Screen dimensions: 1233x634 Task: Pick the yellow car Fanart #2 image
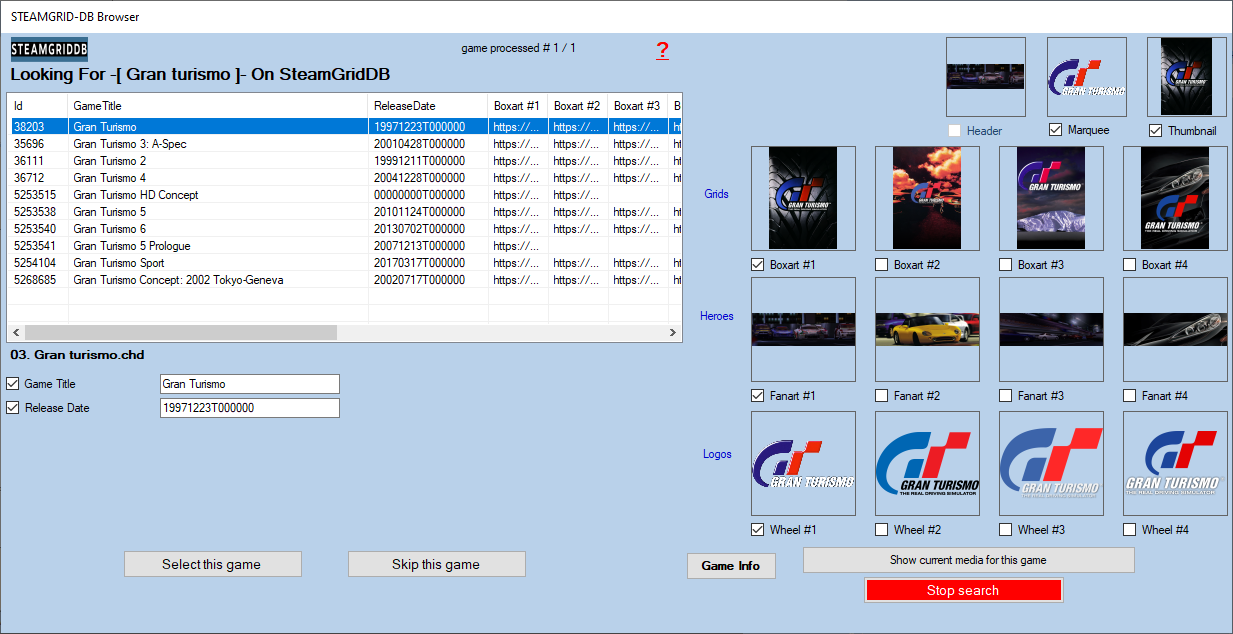(x=927, y=329)
